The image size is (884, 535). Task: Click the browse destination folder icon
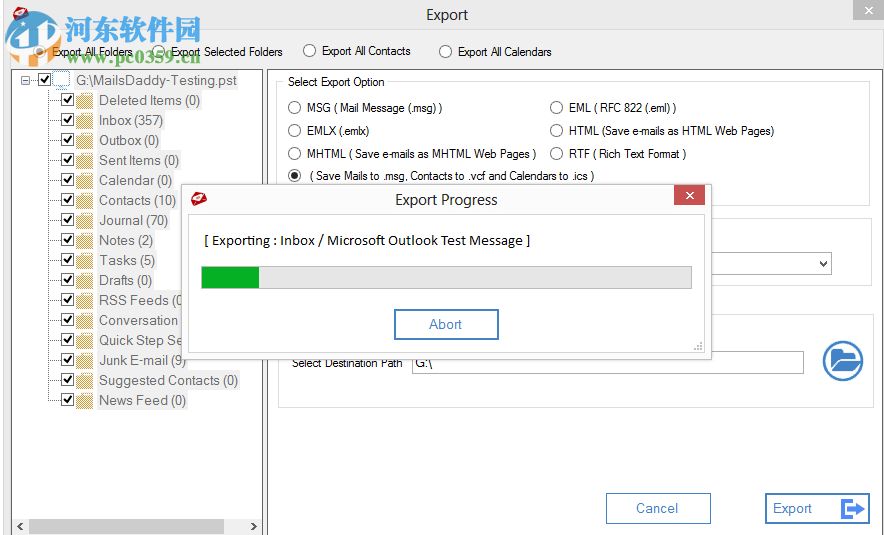point(843,361)
